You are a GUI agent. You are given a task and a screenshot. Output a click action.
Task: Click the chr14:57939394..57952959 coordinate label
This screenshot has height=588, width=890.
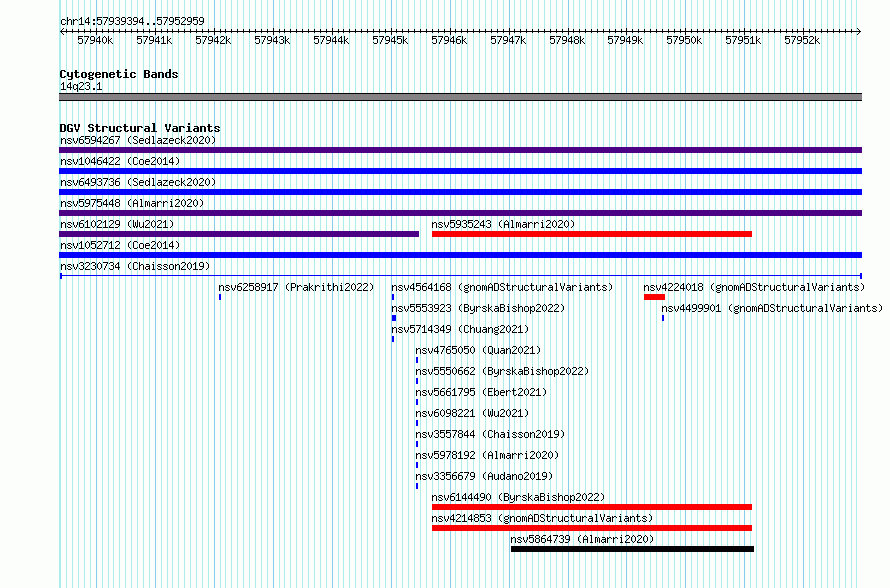point(132,21)
